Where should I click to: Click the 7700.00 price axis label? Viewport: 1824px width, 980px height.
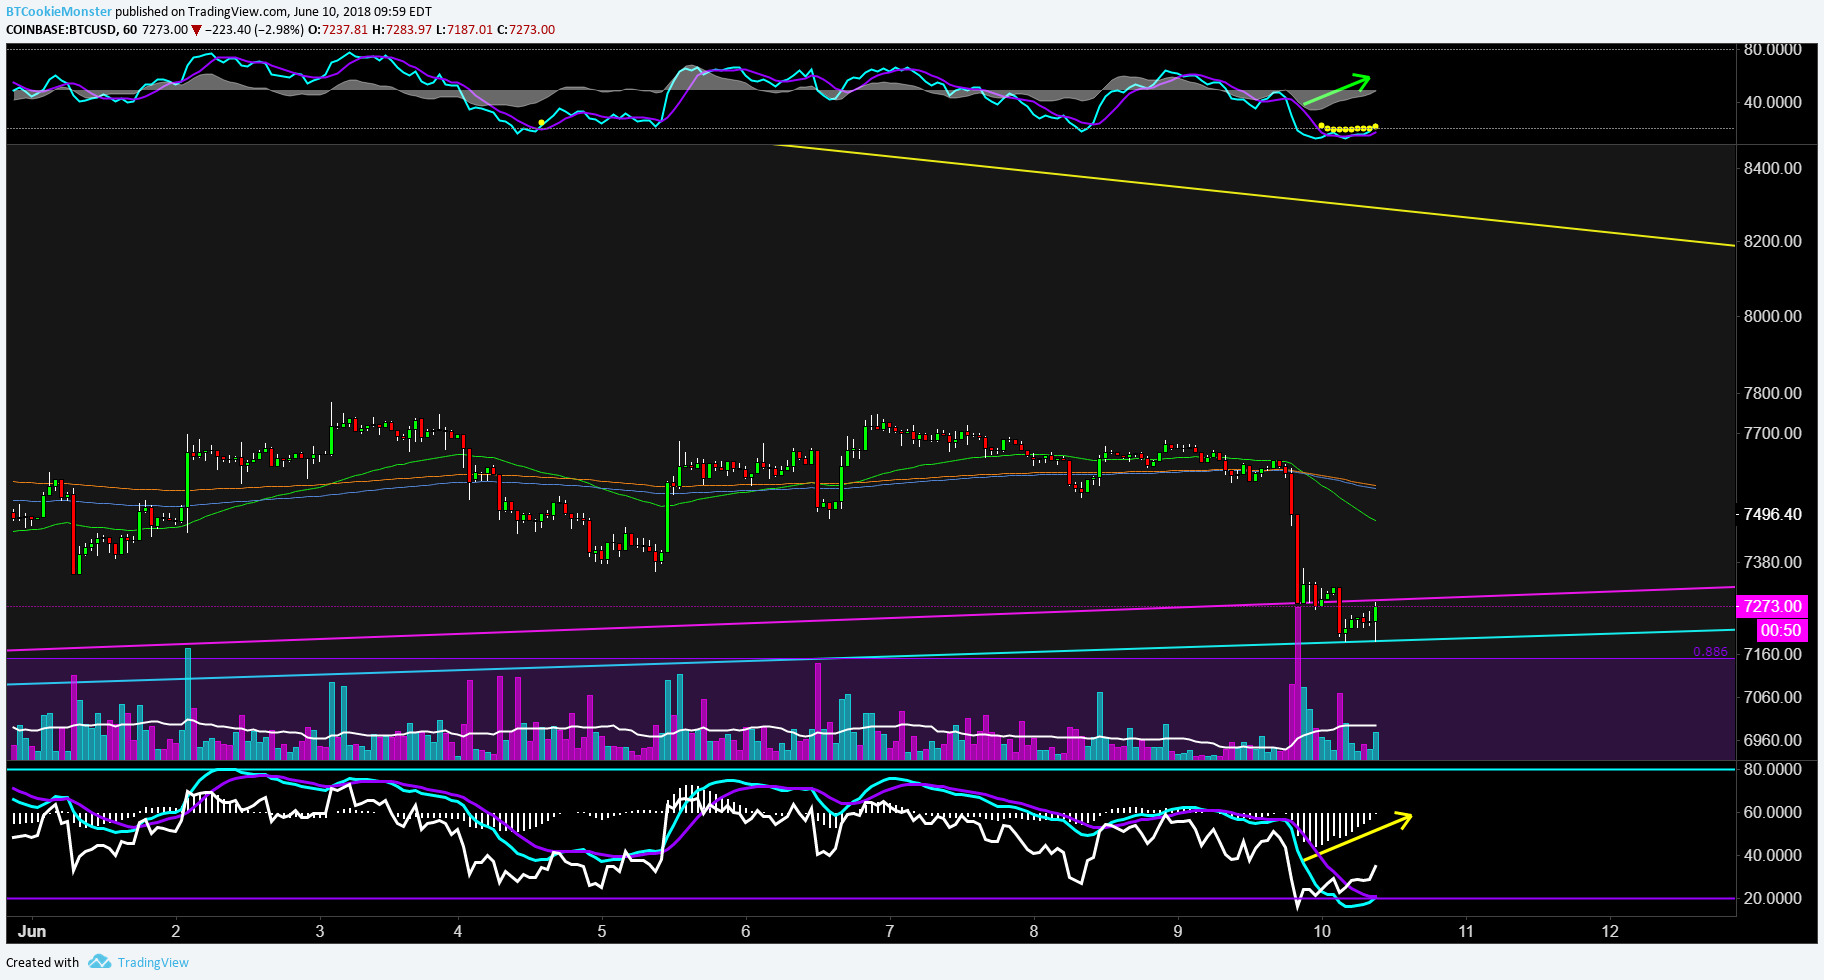1772,433
